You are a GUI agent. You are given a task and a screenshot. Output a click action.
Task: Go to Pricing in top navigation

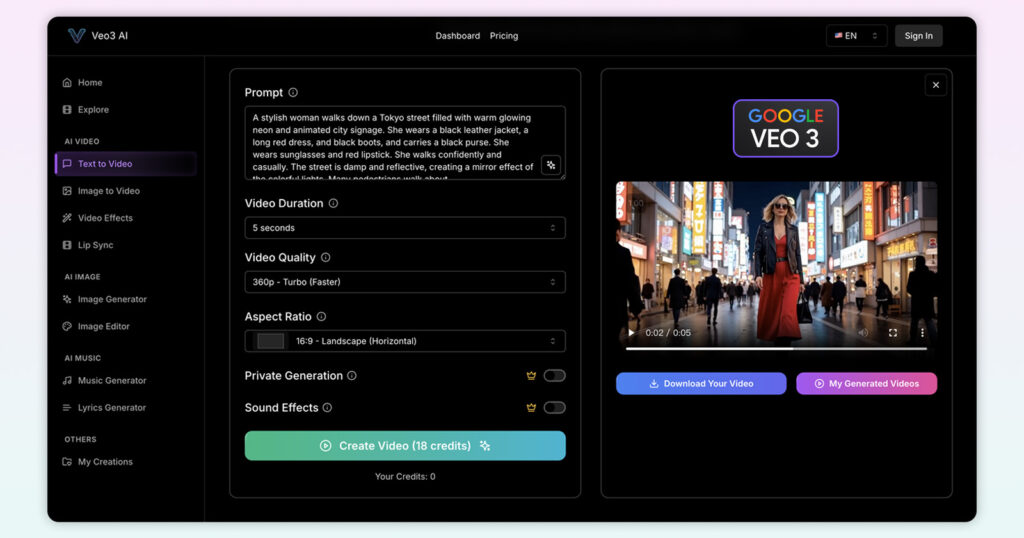coord(504,36)
